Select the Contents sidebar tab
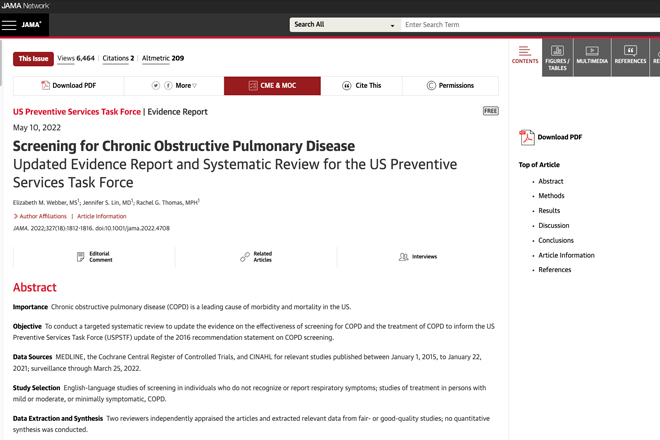Image resolution: width=660 pixels, height=440 pixels. (525, 57)
